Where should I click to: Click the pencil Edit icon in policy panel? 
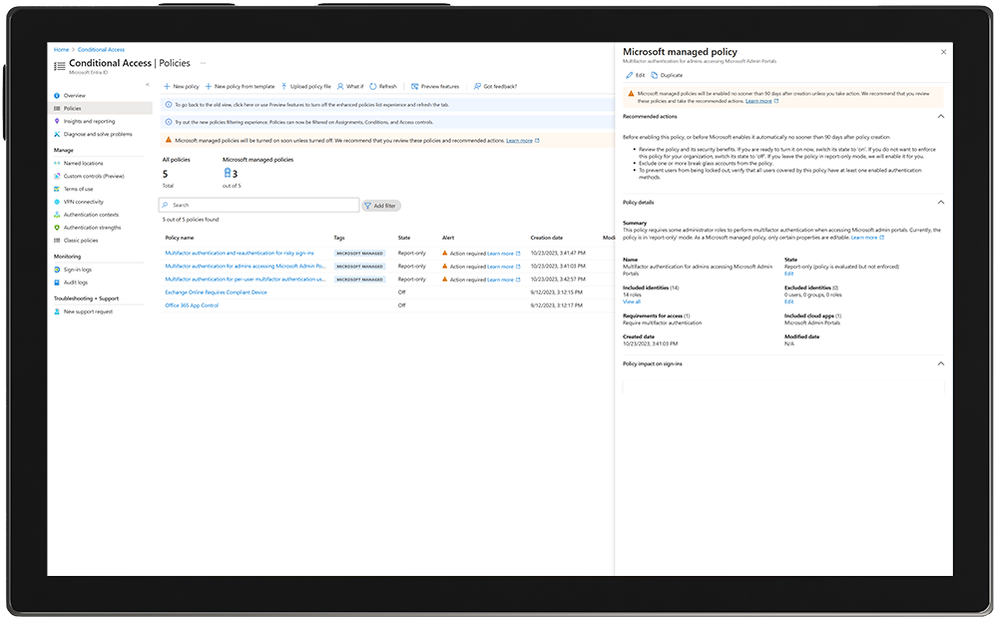tap(629, 75)
